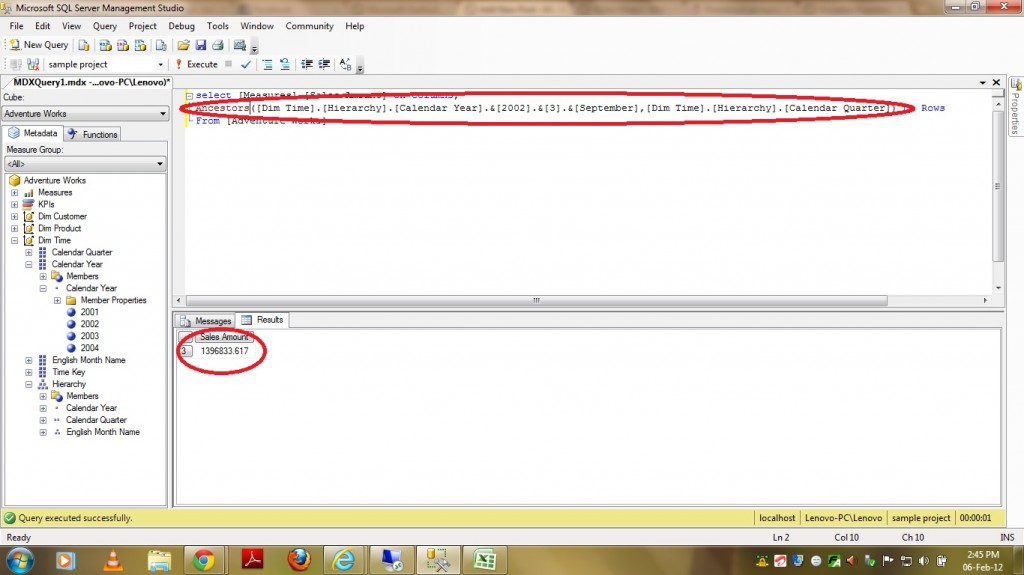Switch to the Messages tab
This screenshot has width=1024, height=575.
tap(207, 321)
